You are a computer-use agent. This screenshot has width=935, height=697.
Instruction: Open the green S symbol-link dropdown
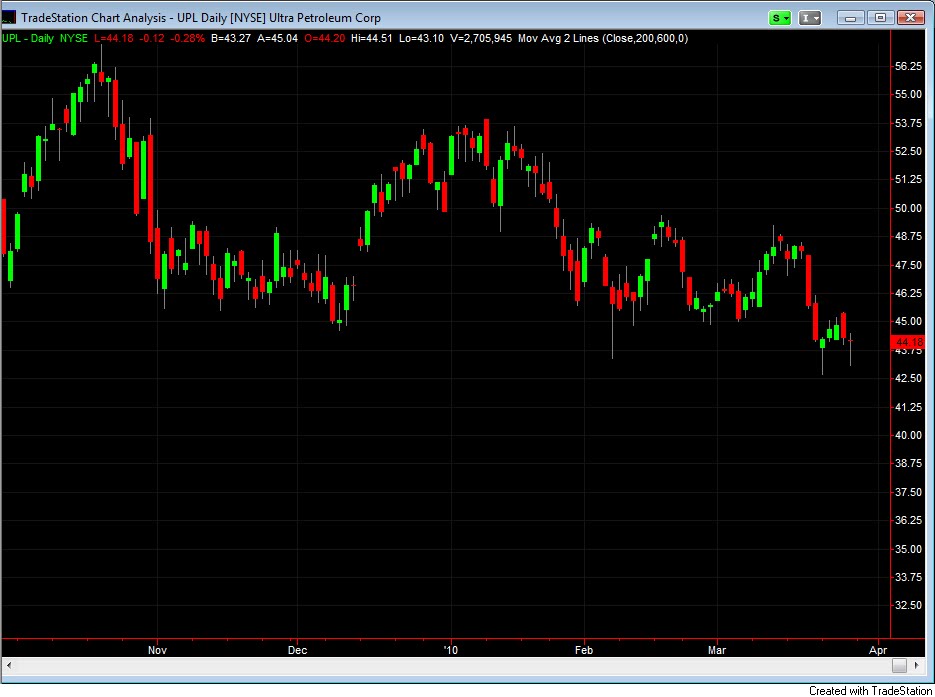779,18
